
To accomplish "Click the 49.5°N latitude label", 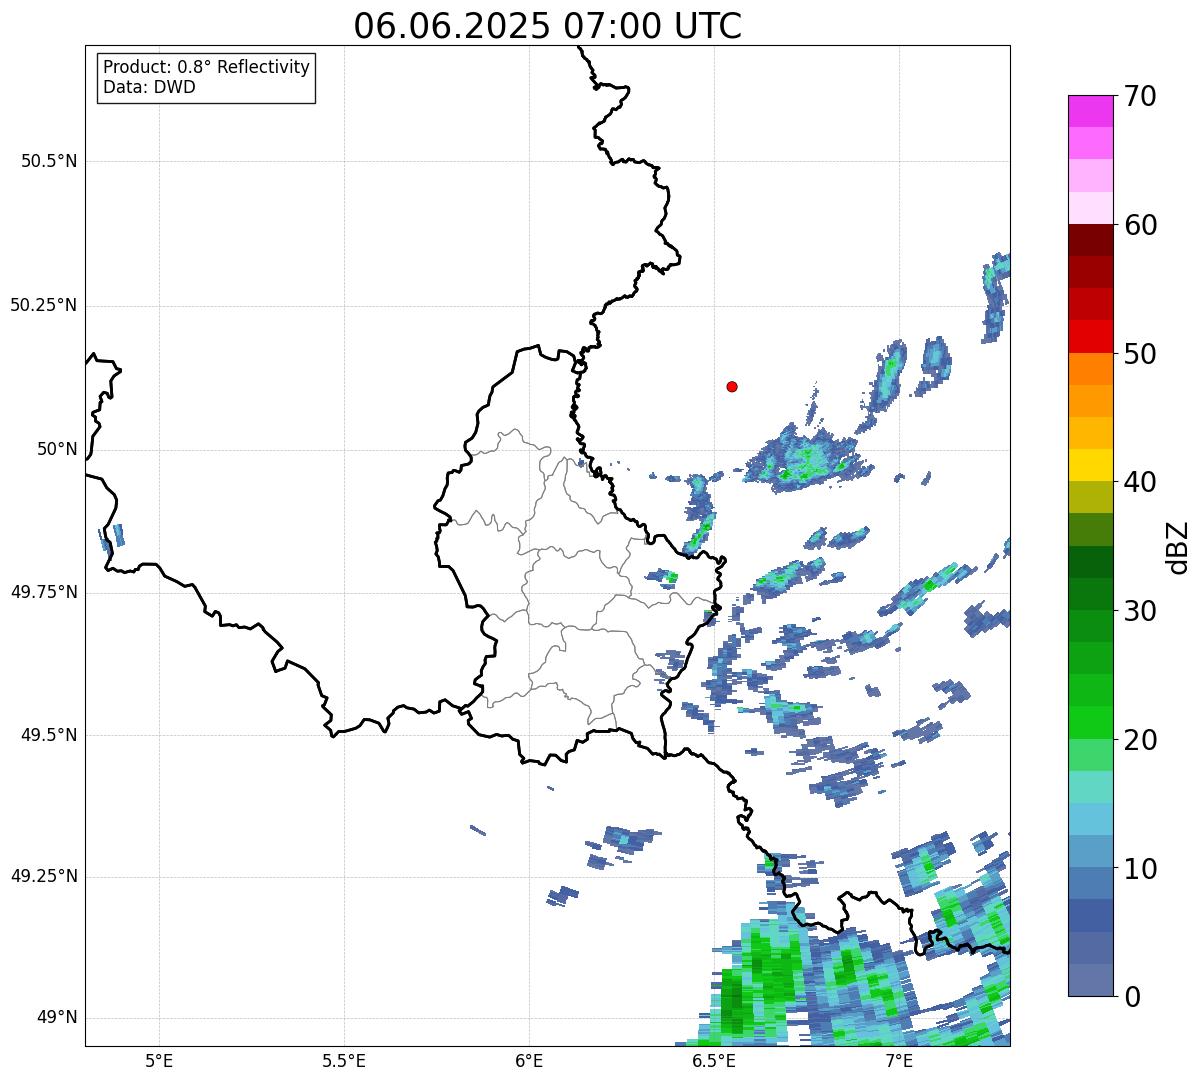I will pyautogui.click(x=49, y=735).
